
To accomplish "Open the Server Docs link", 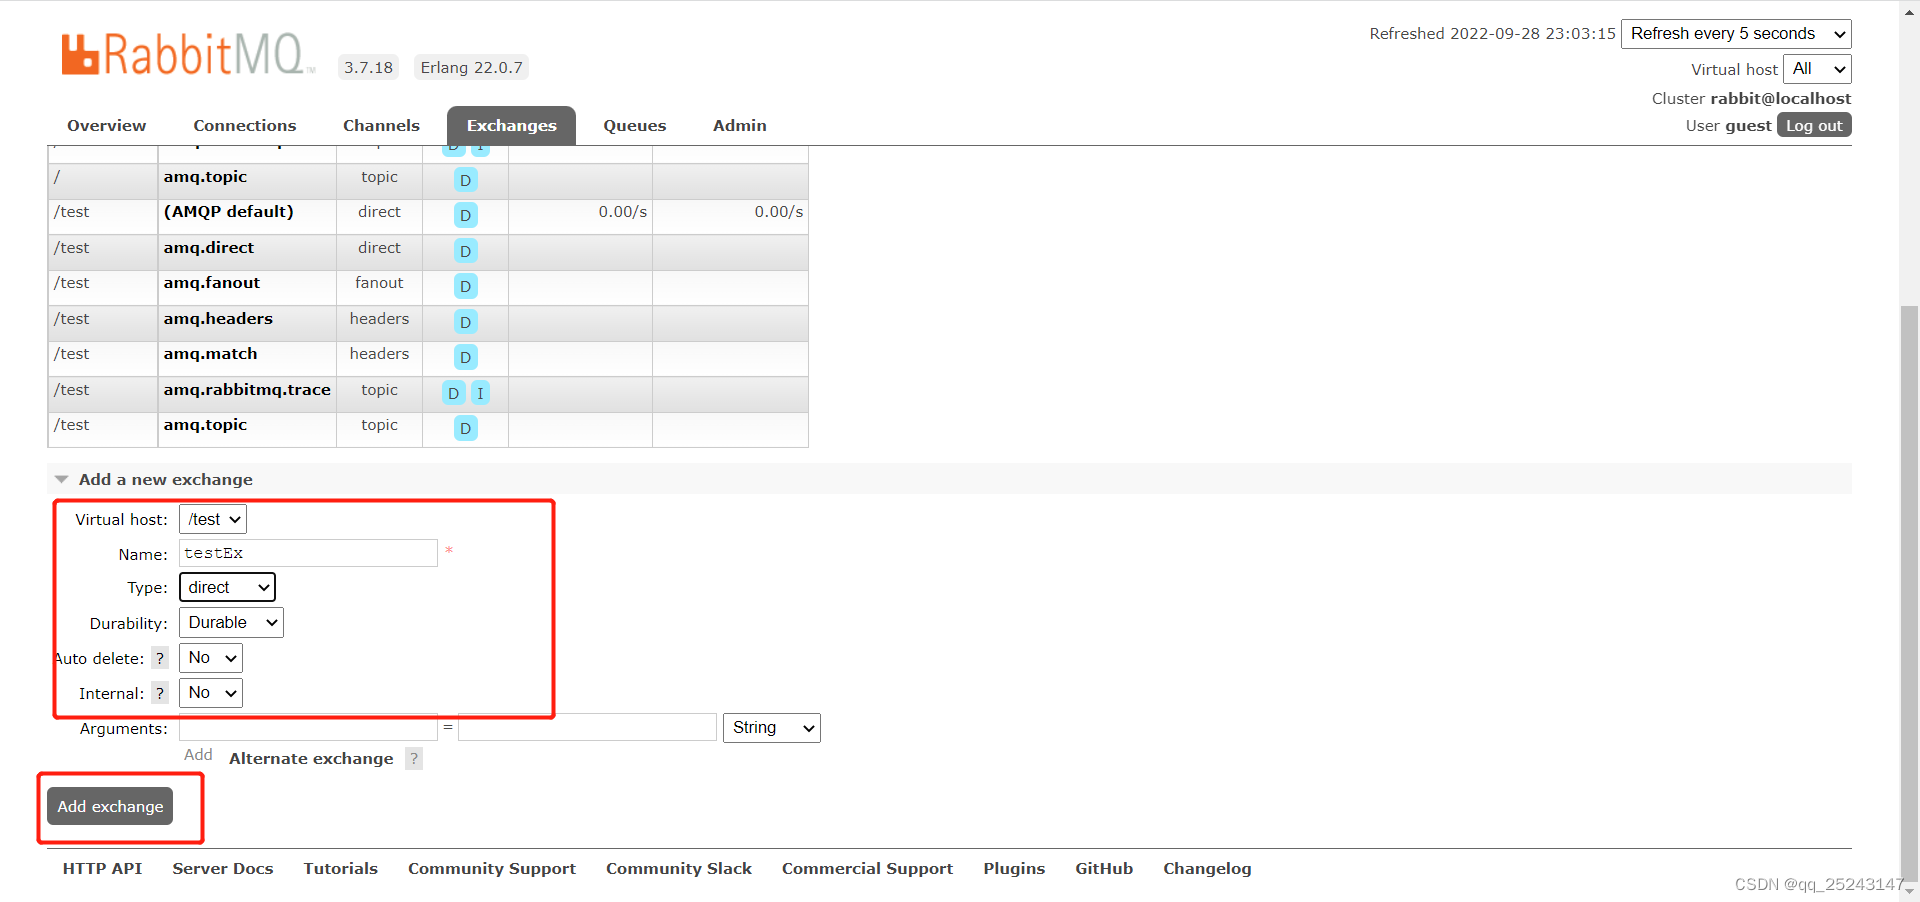I will click(x=223, y=869).
